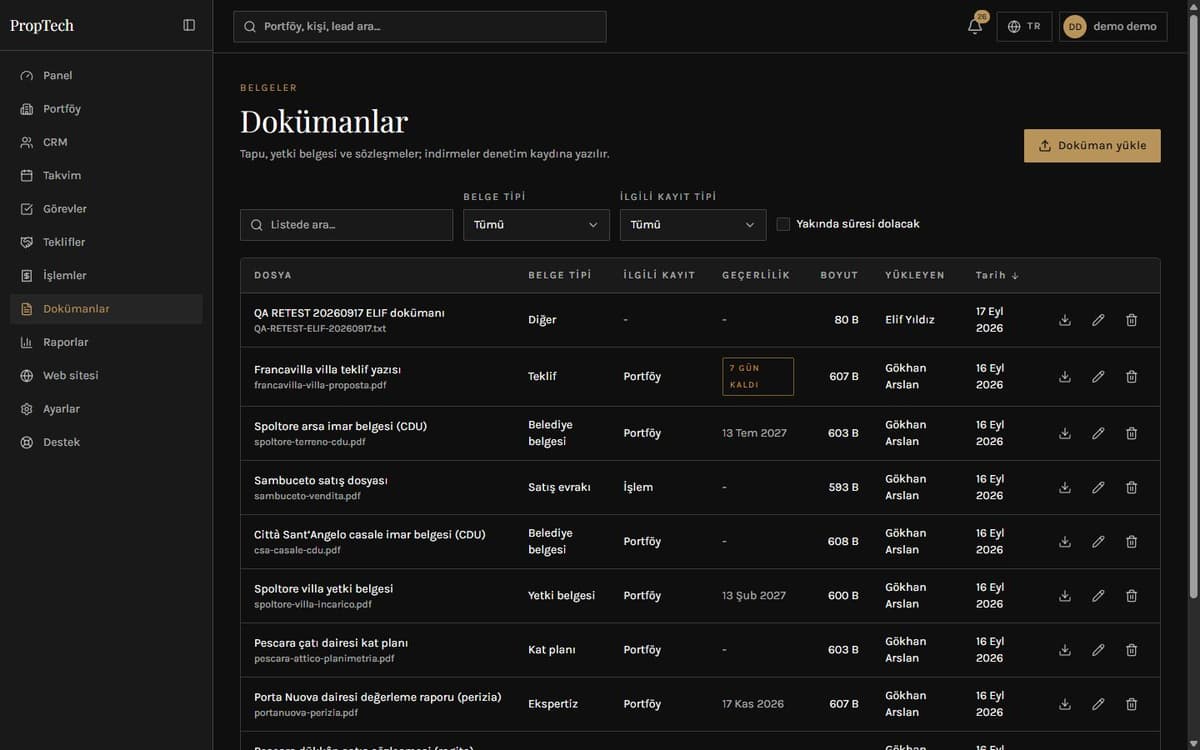
Task: Open Ayarlar from the sidebar
Action: coord(106,409)
